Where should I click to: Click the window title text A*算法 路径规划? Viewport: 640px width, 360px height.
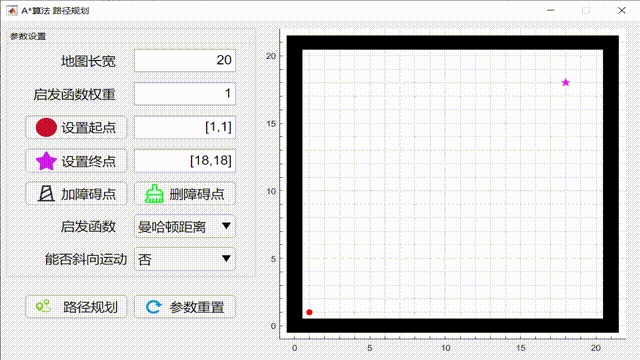point(55,11)
